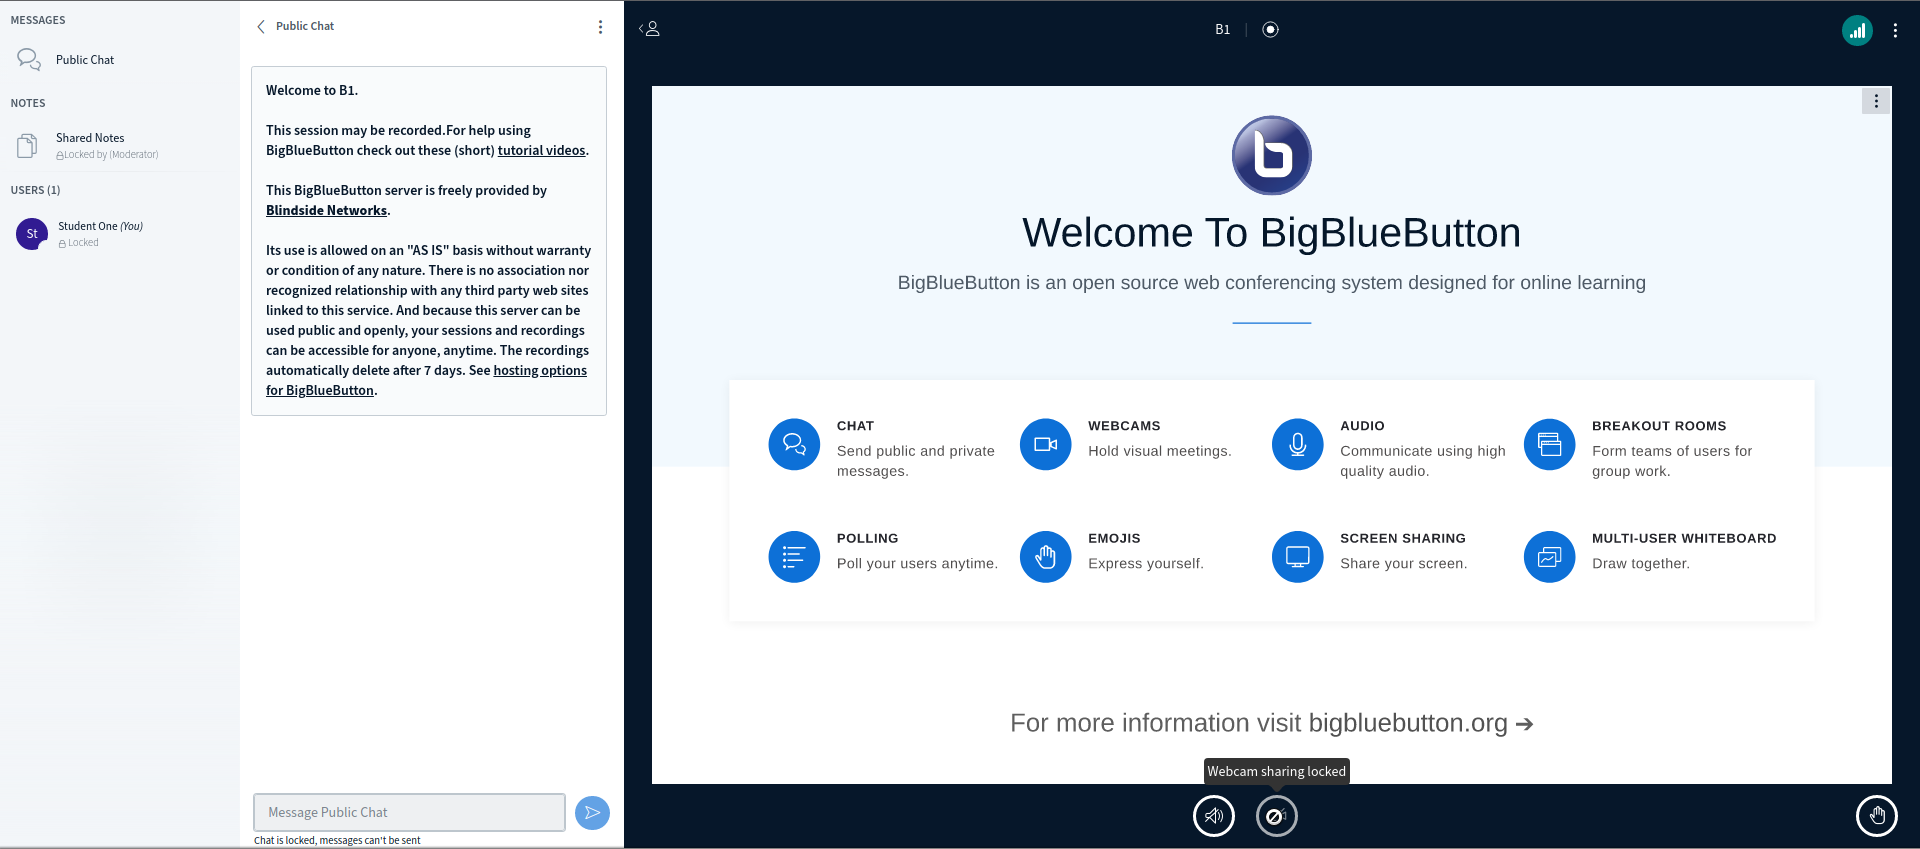Viewport: 1920px width, 849px height.
Task: Open the Shared Notes document icon
Action: click(x=28, y=146)
